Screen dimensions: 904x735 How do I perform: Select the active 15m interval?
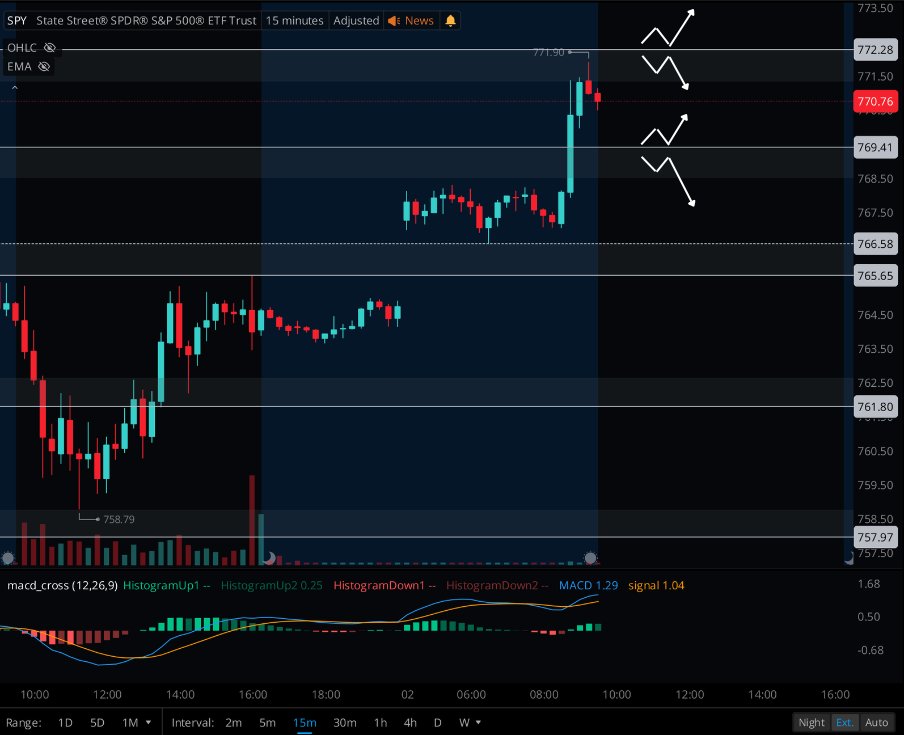point(304,722)
